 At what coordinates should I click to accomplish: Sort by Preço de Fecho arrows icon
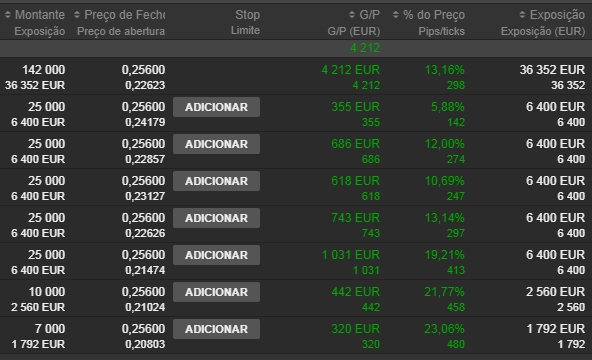point(77,15)
